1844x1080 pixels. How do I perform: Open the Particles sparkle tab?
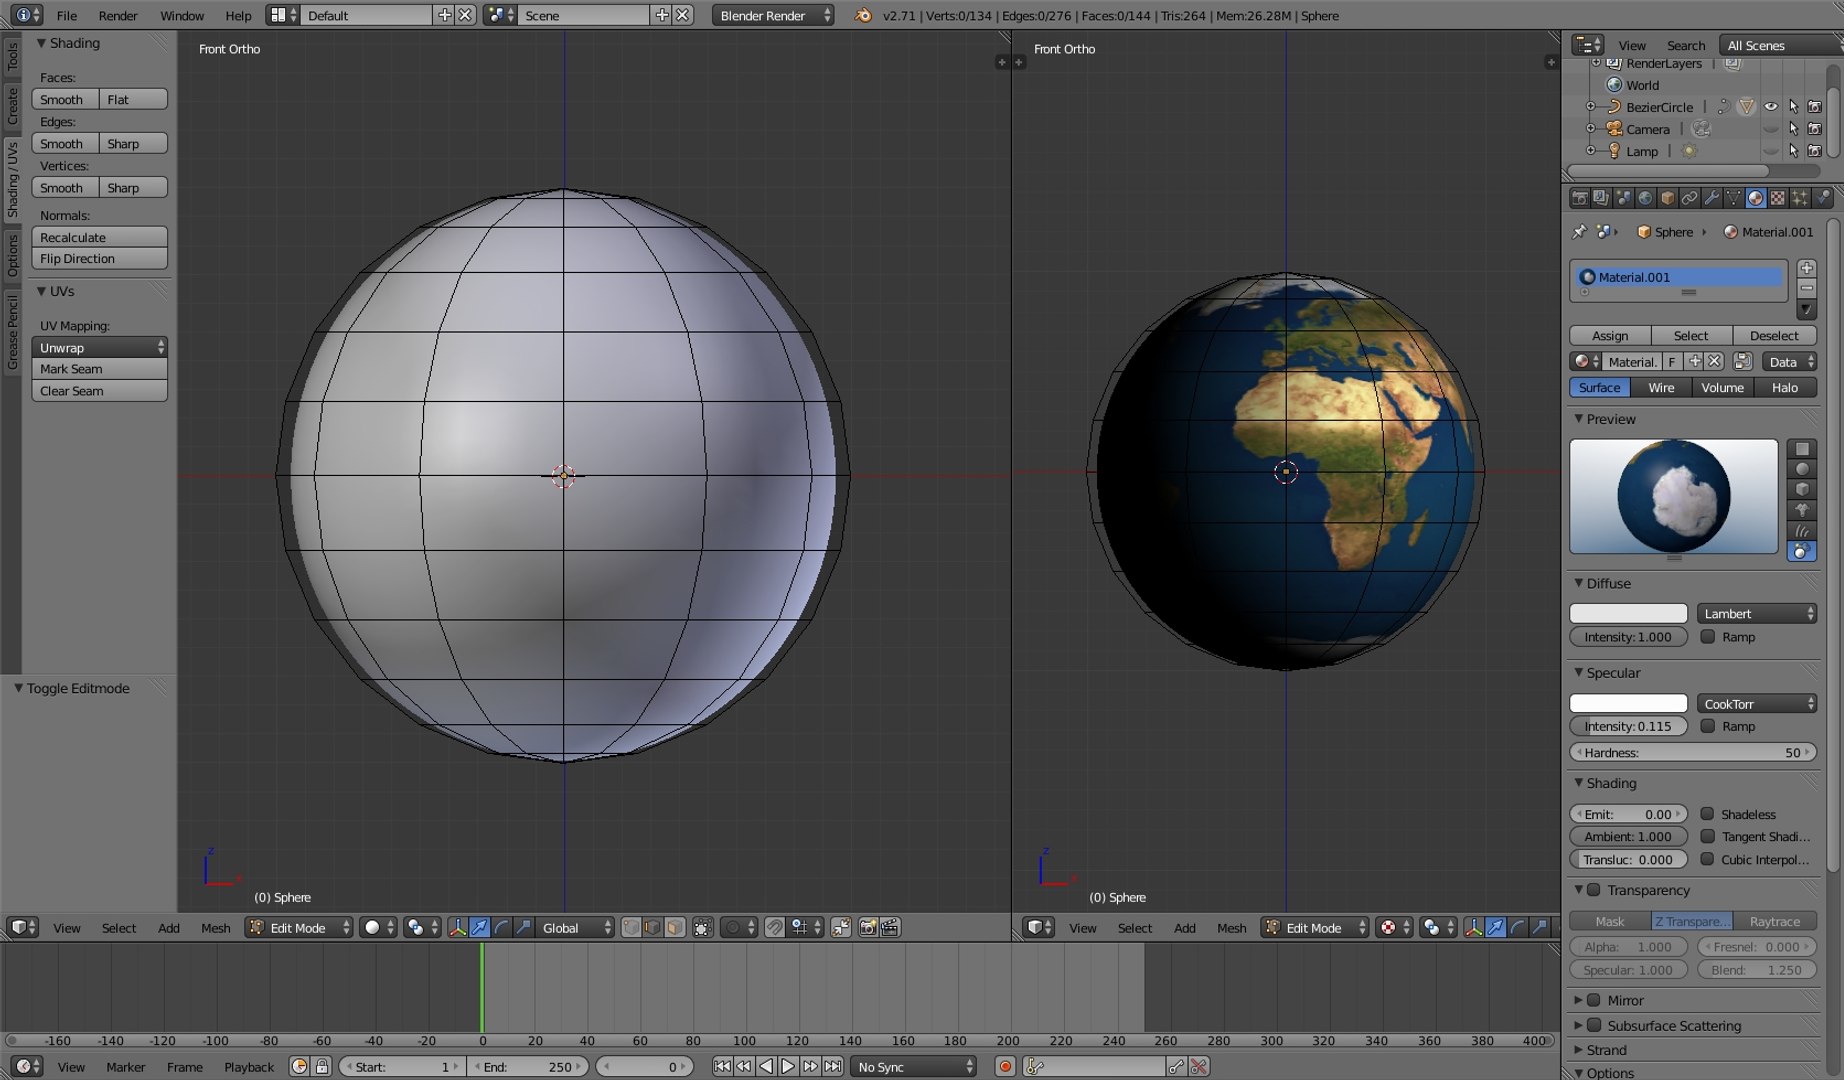[1799, 198]
